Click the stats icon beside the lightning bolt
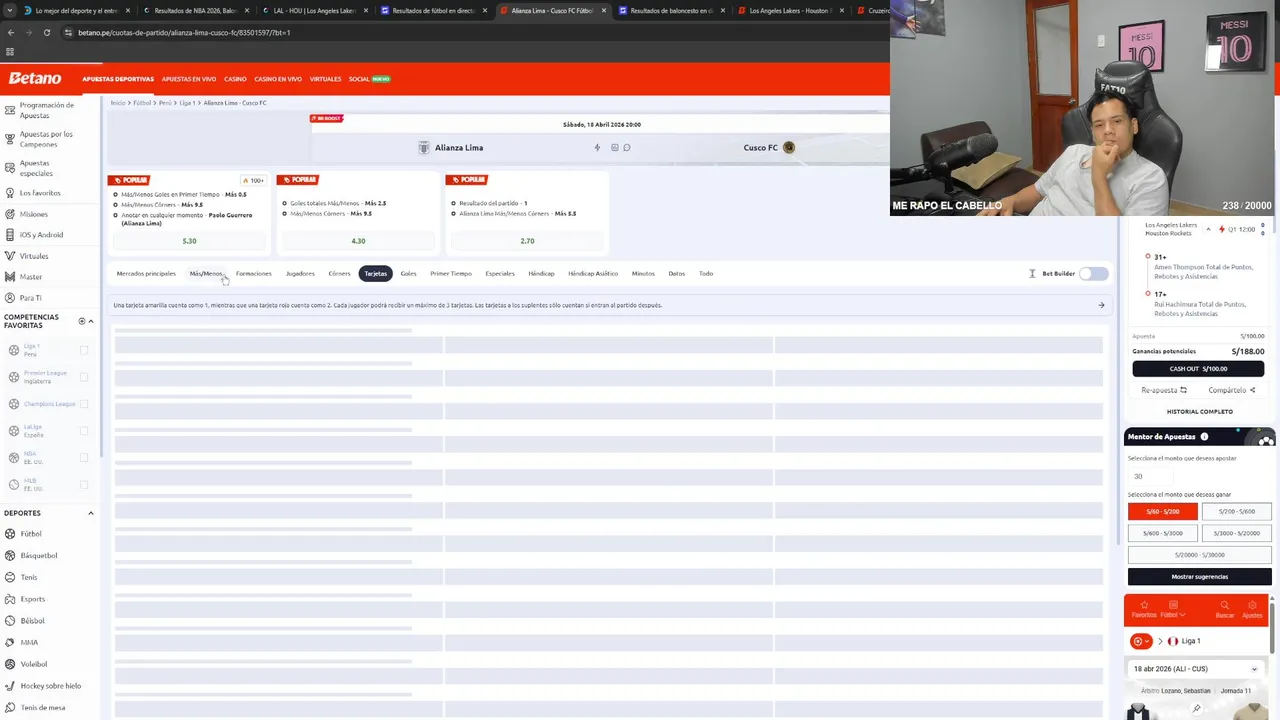Viewport: 1280px width, 720px height. (x=614, y=147)
